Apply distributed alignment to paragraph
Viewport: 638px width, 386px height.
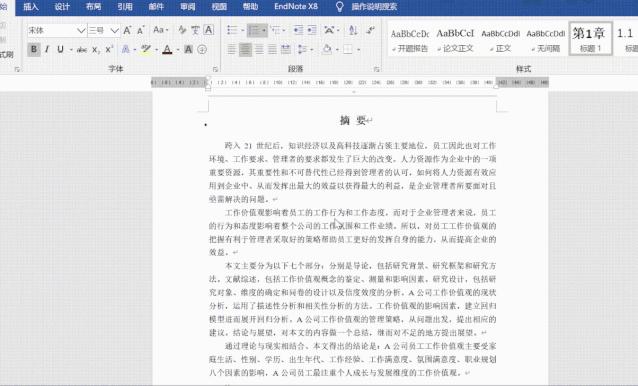click(286, 50)
